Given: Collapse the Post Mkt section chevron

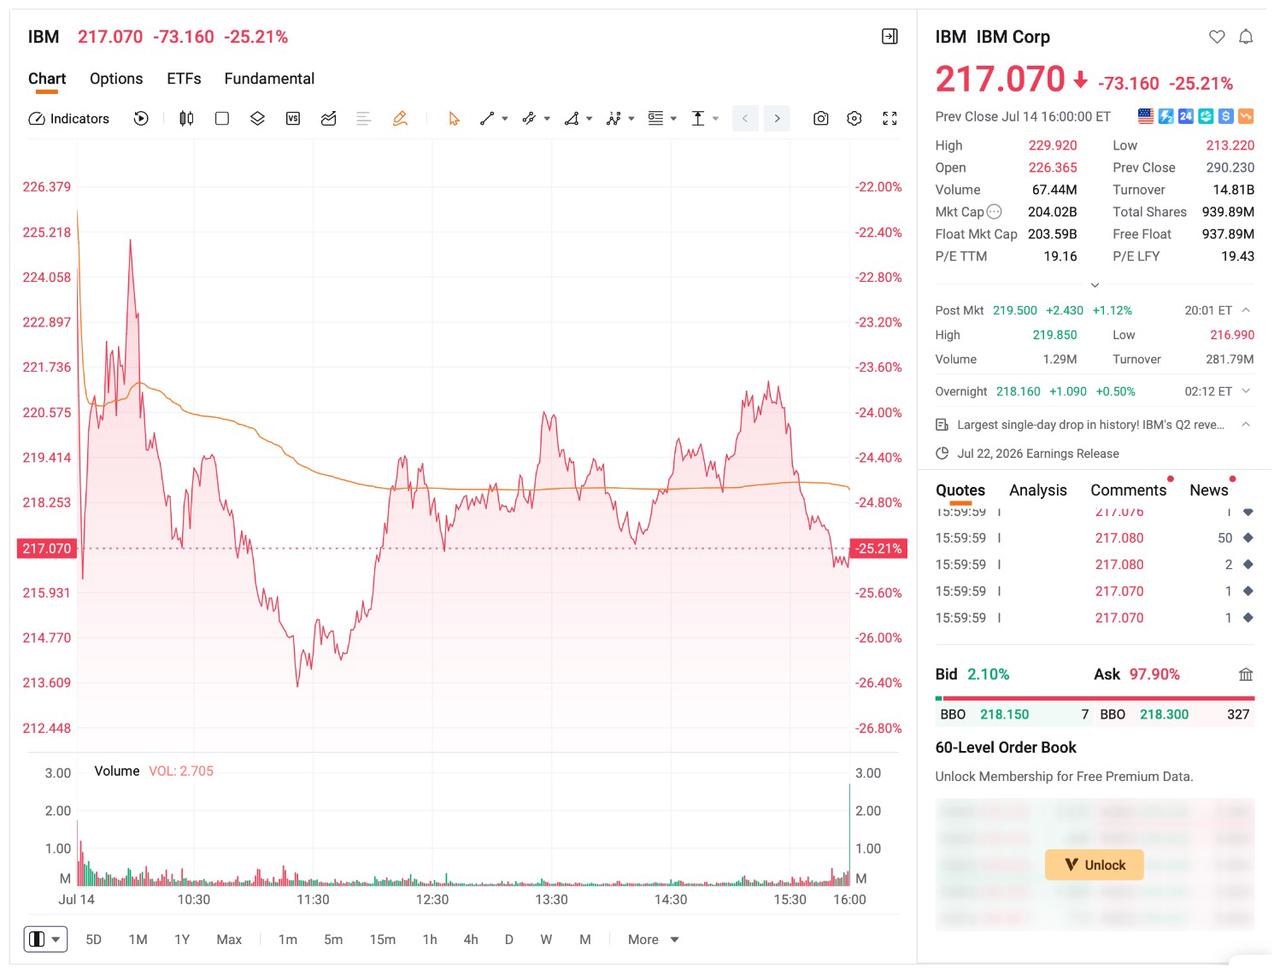Looking at the screenshot, I should (x=1246, y=310).
